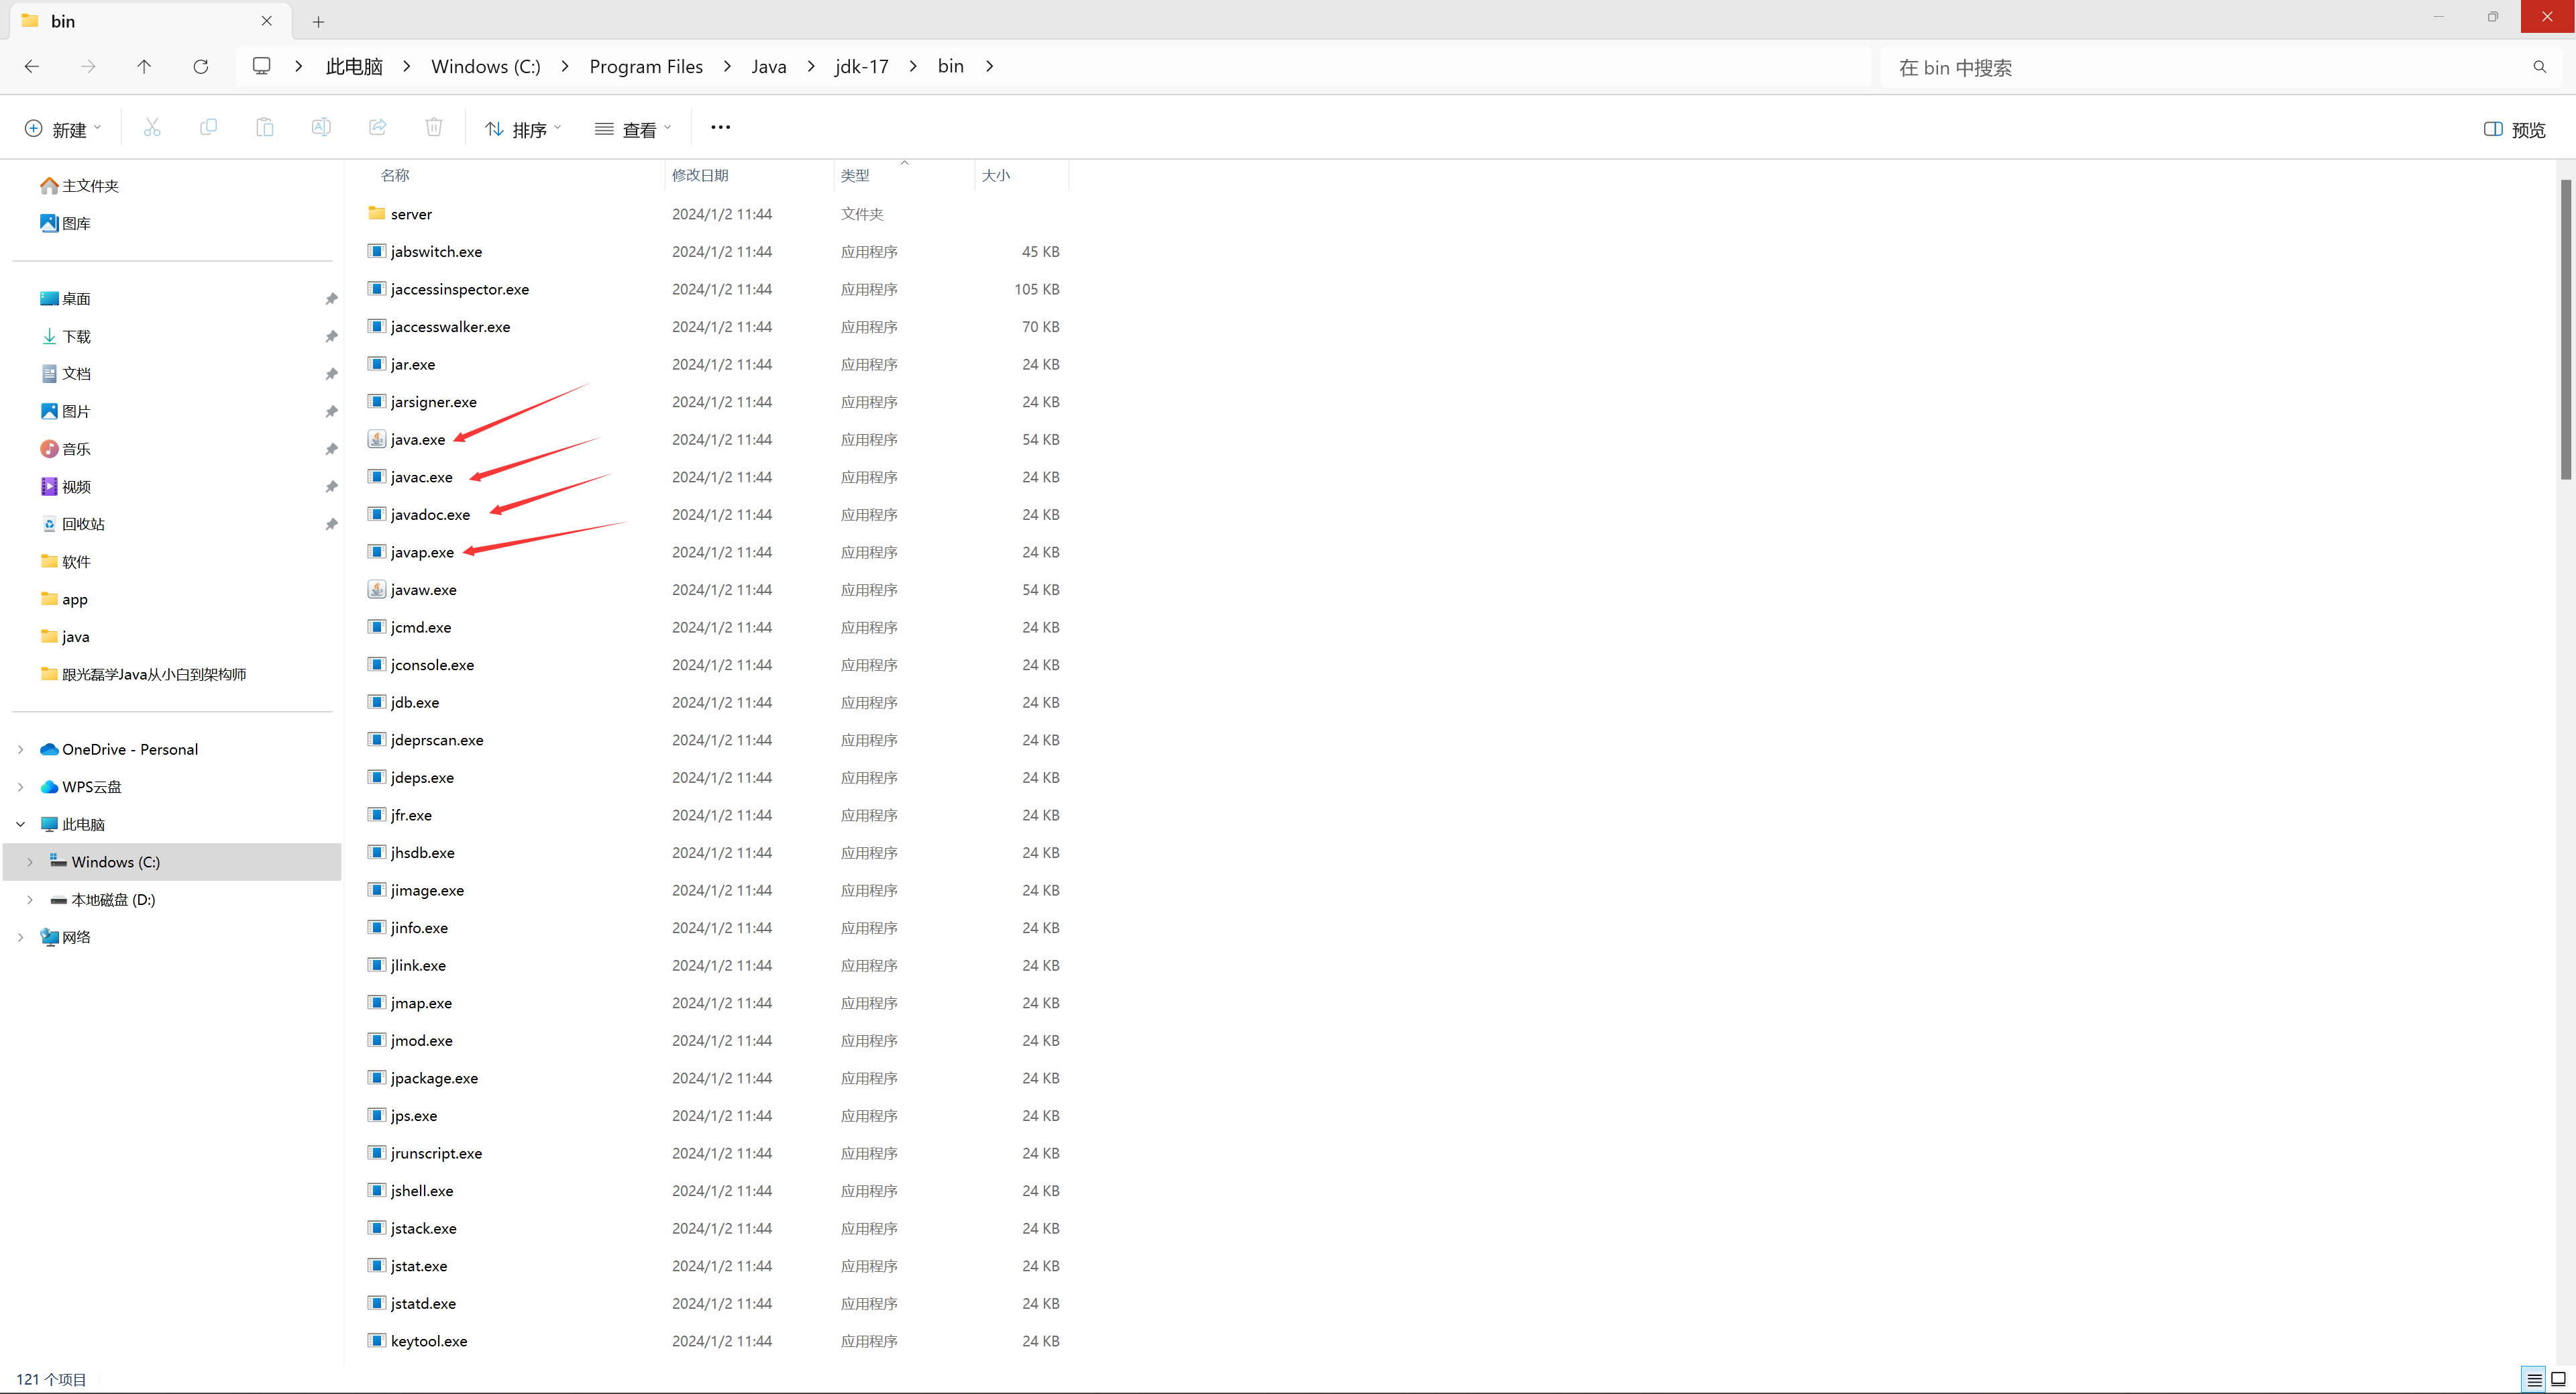Expand Windows (C:) tree node
This screenshot has height=1394, width=2576.
pyautogui.click(x=30, y=862)
